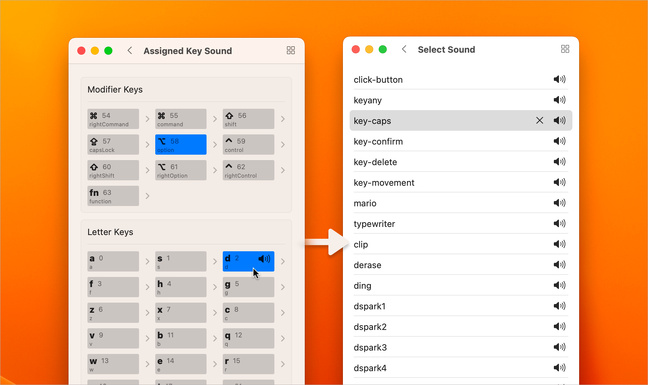The width and height of the screenshot is (648, 385).
Task: Expand chevron next to letter a key
Action: (147, 261)
